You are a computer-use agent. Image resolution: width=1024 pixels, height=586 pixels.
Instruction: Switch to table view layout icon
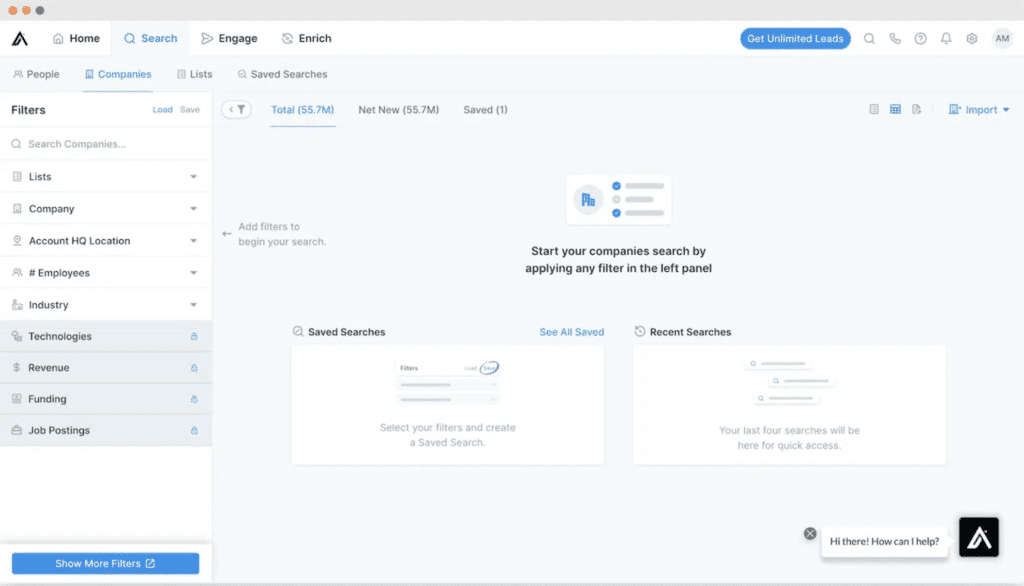click(x=895, y=109)
